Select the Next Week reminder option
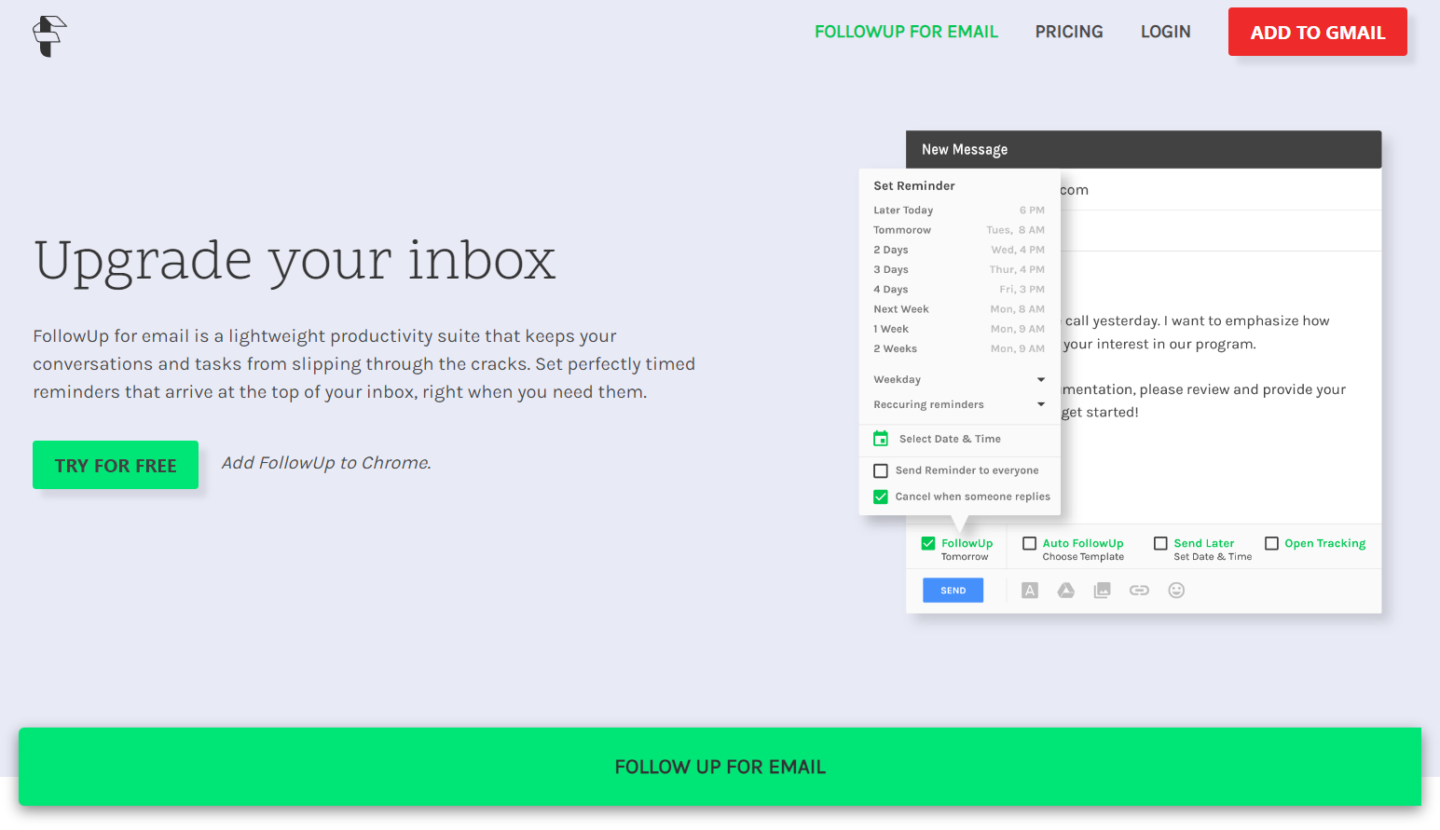This screenshot has height=830, width=1440. tap(900, 309)
